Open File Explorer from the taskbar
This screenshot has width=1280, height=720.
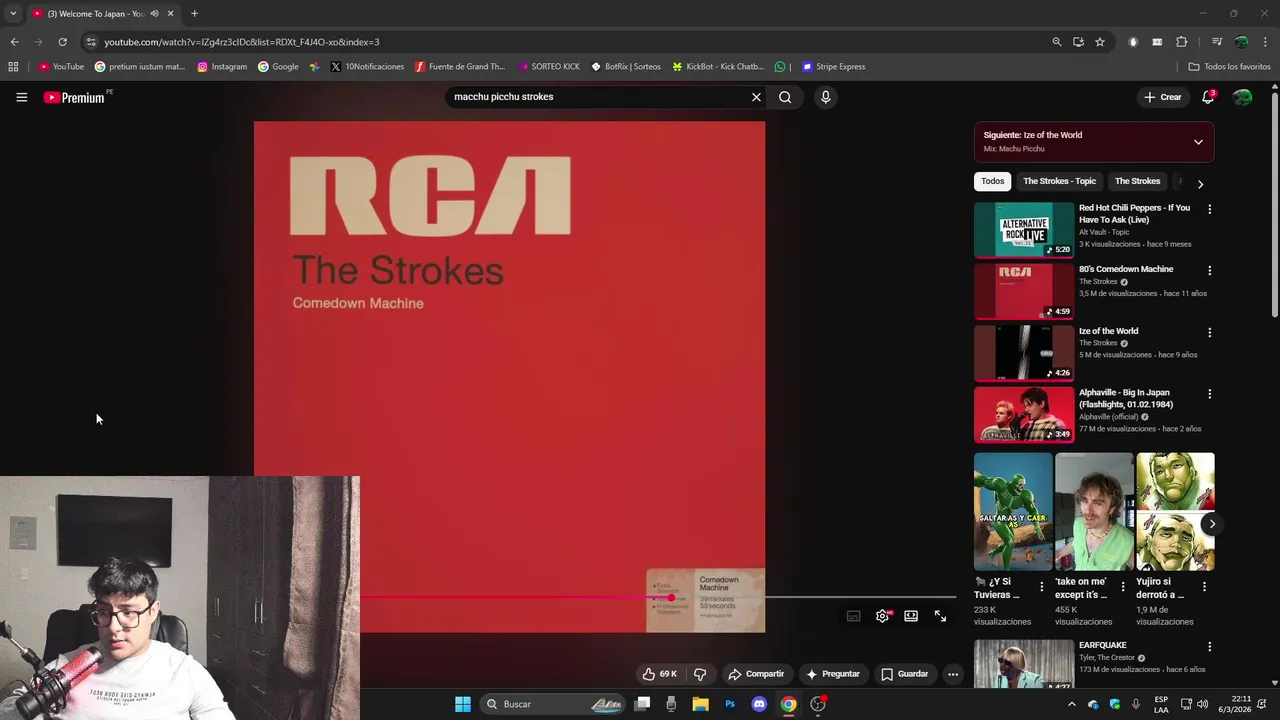click(x=700, y=704)
